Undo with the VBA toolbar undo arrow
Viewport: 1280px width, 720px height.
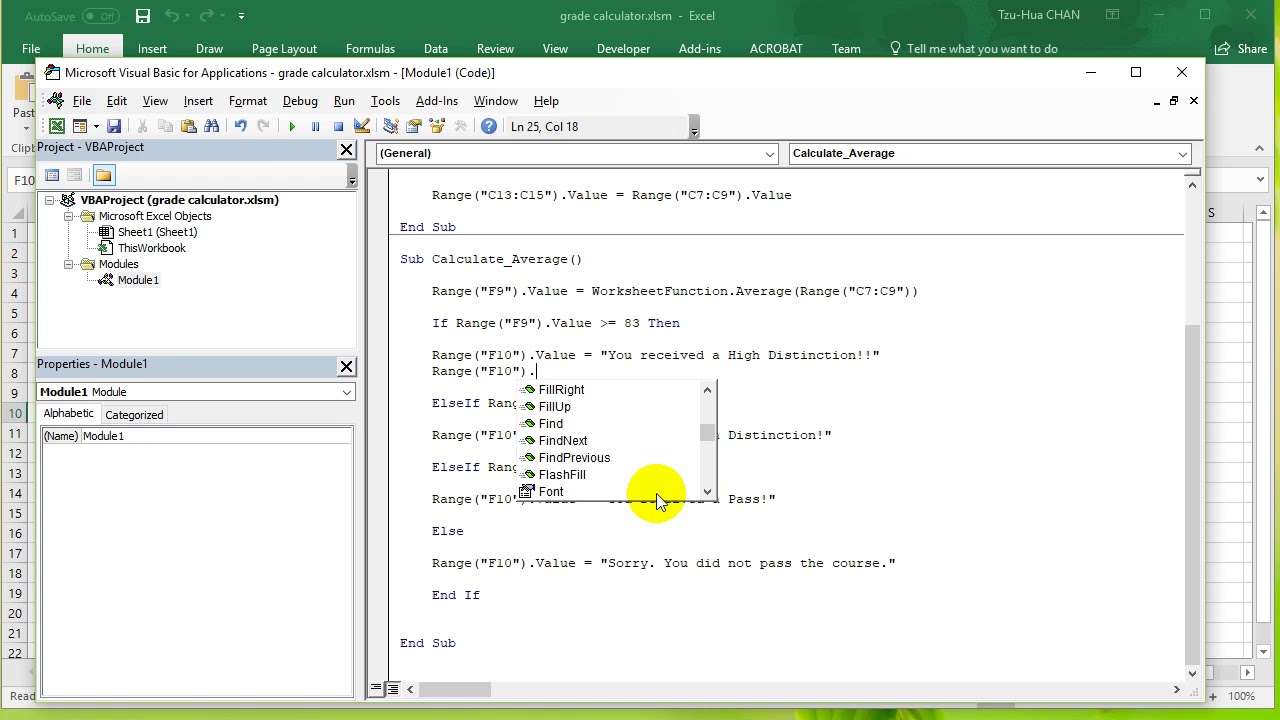click(240, 126)
